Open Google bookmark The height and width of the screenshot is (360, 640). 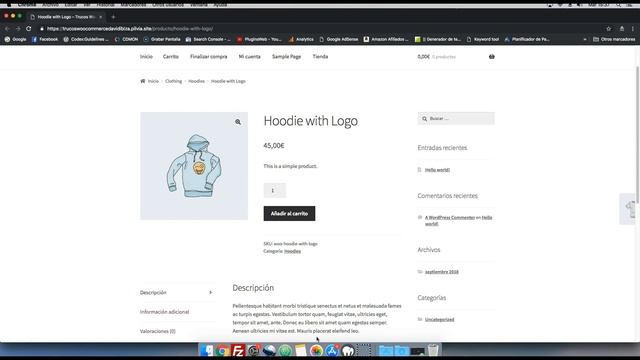[x=16, y=39]
